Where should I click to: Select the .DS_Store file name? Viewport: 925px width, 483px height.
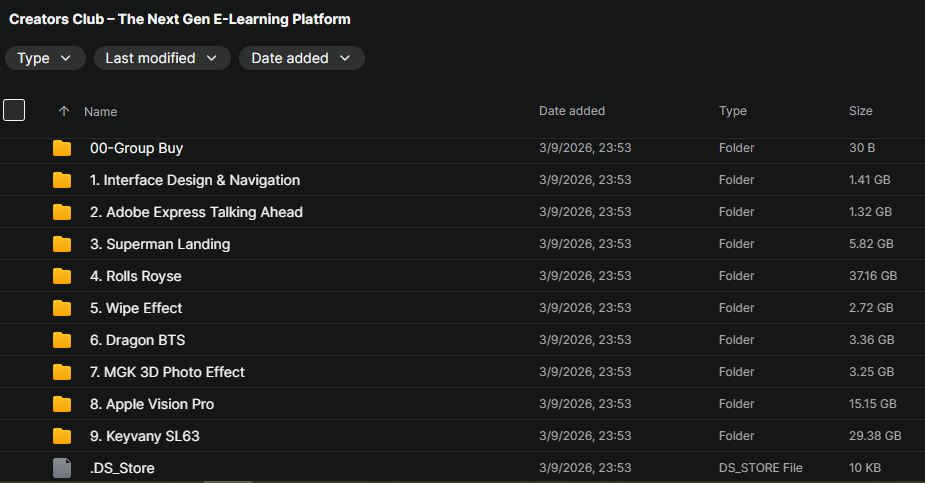(x=122, y=468)
